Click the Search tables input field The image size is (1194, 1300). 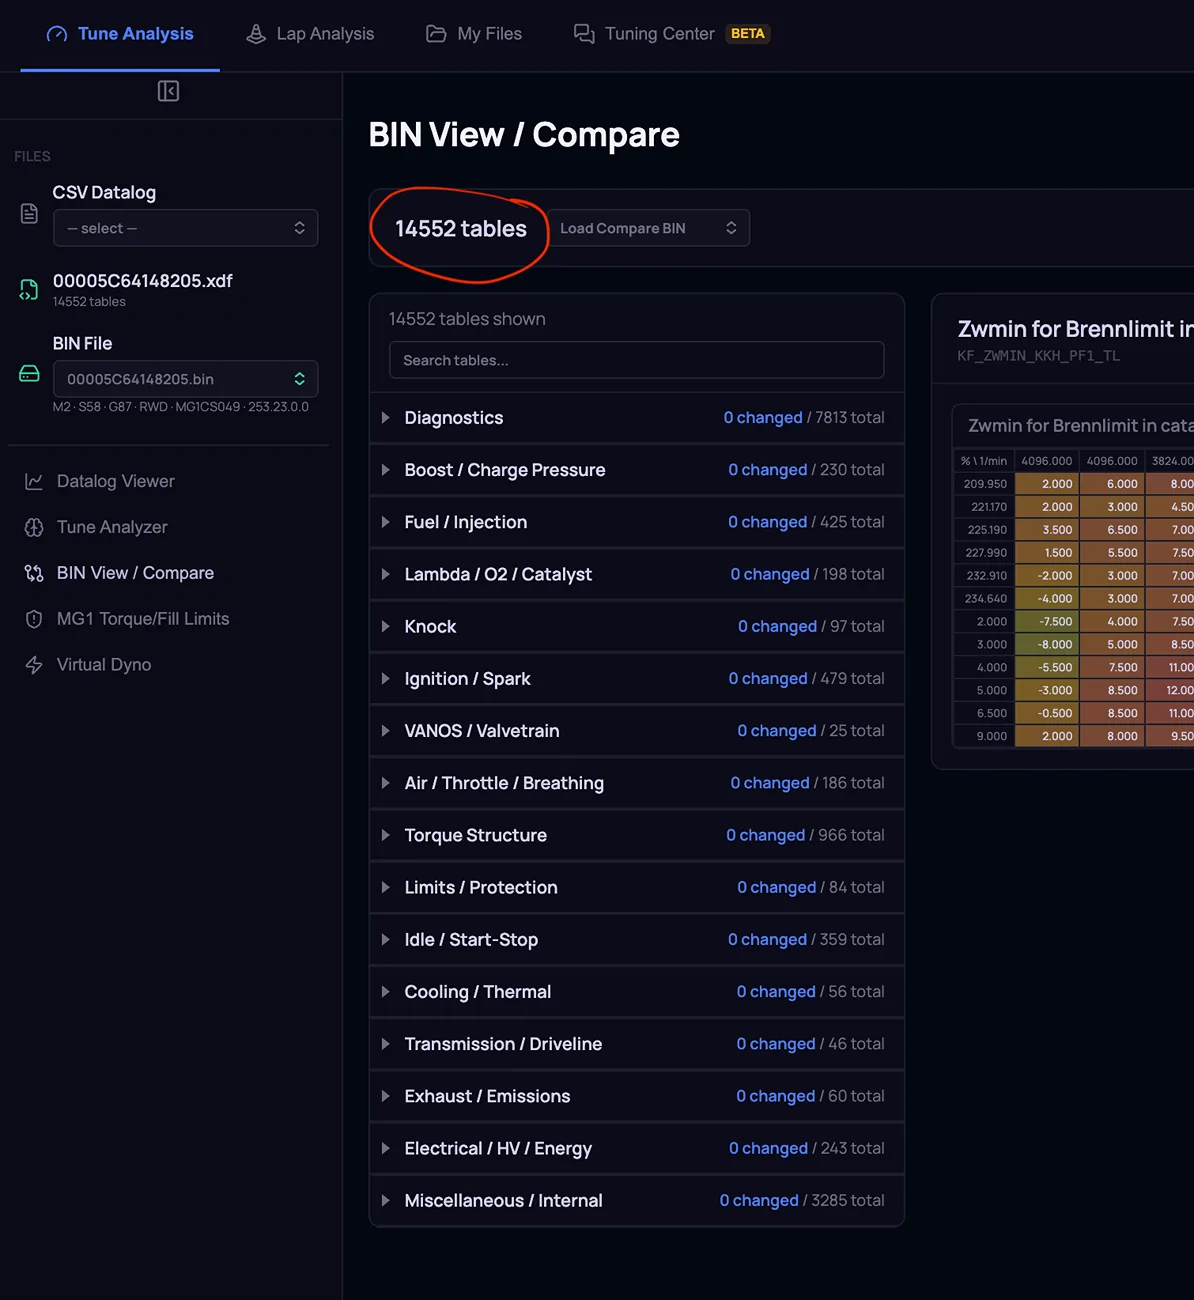pos(636,360)
